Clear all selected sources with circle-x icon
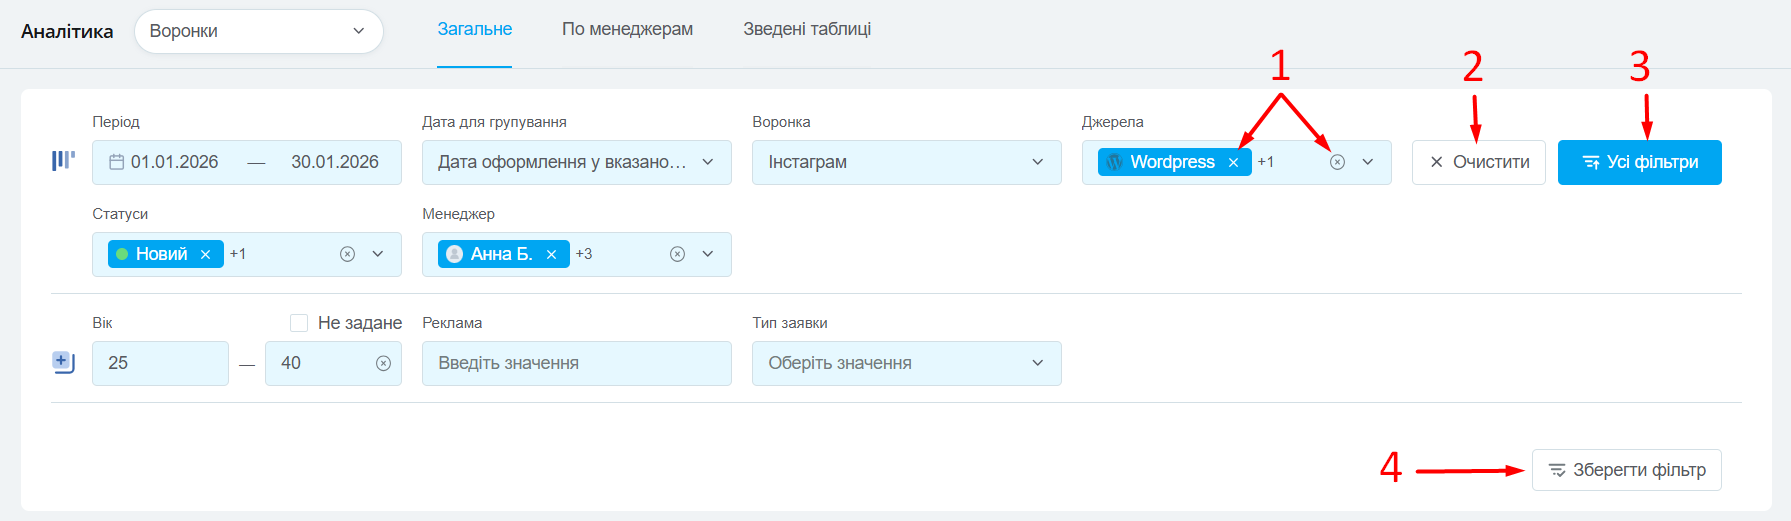This screenshot has height=521, width=1791. (x=1337, y=163)
